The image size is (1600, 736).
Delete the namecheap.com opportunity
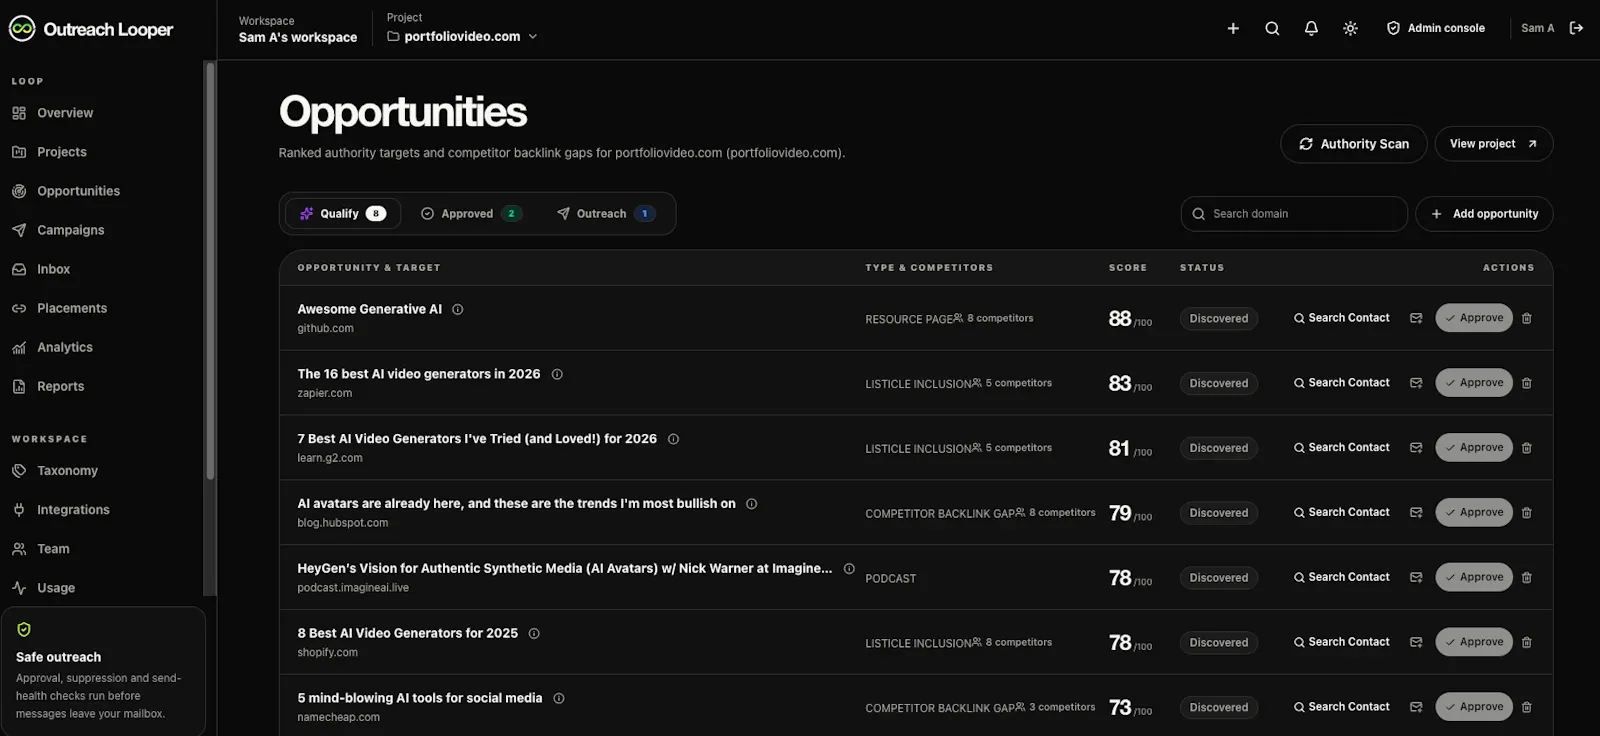pos(1526,707)
